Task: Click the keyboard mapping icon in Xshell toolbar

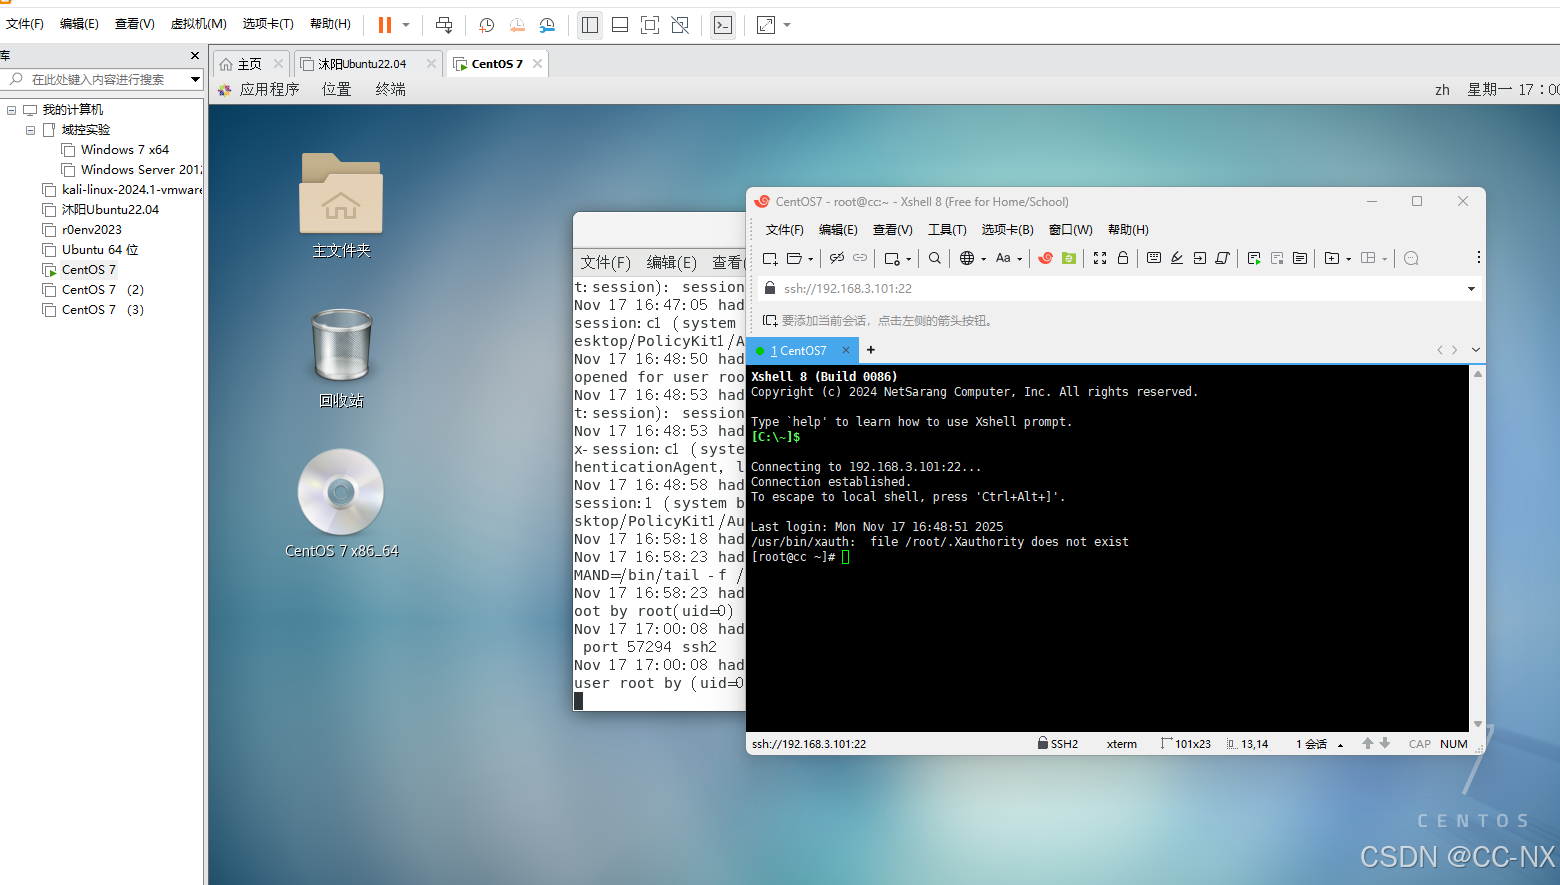Action: 1154,258
